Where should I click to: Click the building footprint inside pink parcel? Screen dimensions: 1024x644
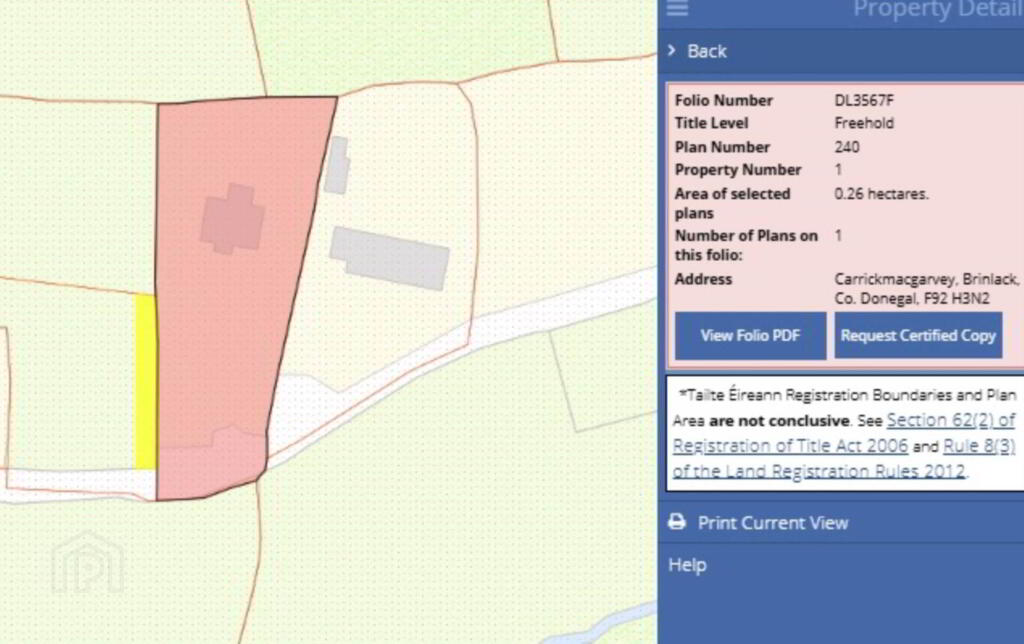[232, 218]
